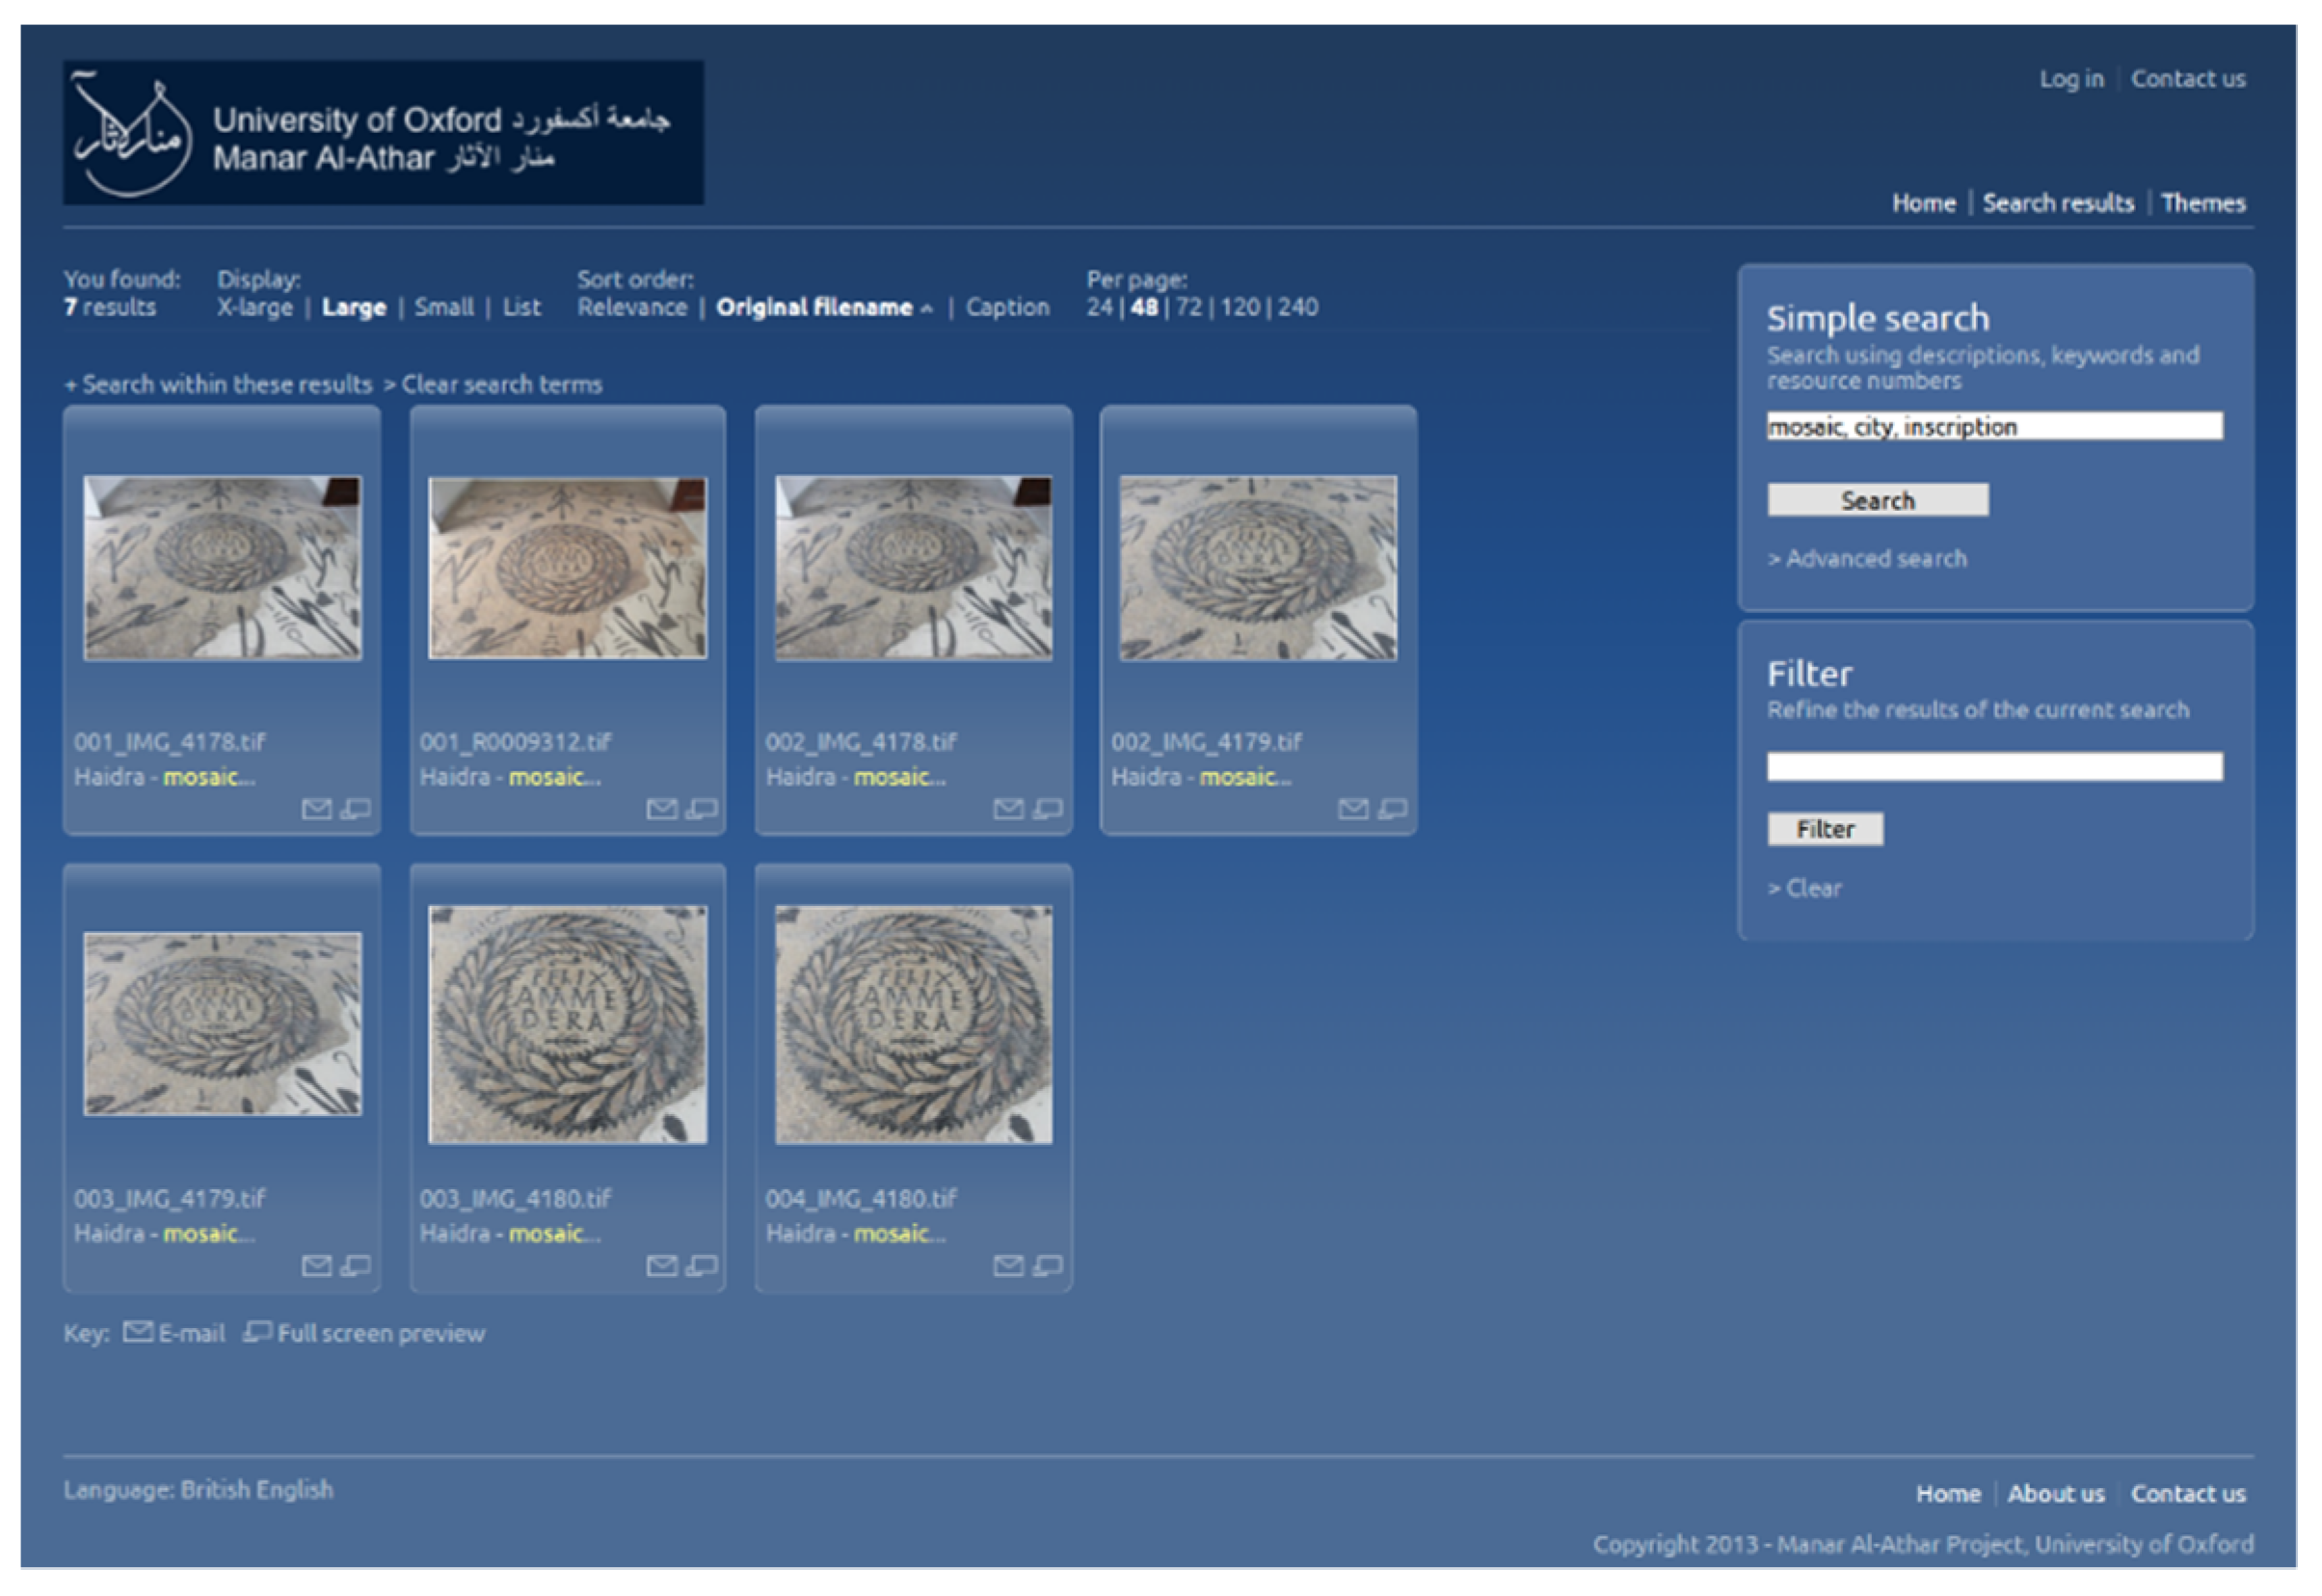Click E-mail icon under 004_IMG_4180.tif
The height and width of the screenshot is (1596, 2322).
pyautogui.click(x=1008, y=1267)
